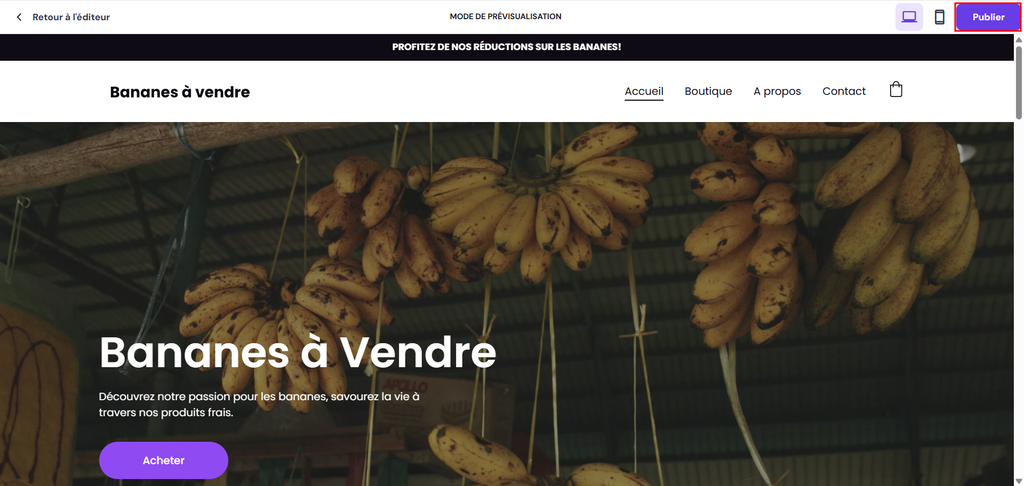
Task: Return via 'Retour à l'éditeur' link
Action: (x=71, y=17)
